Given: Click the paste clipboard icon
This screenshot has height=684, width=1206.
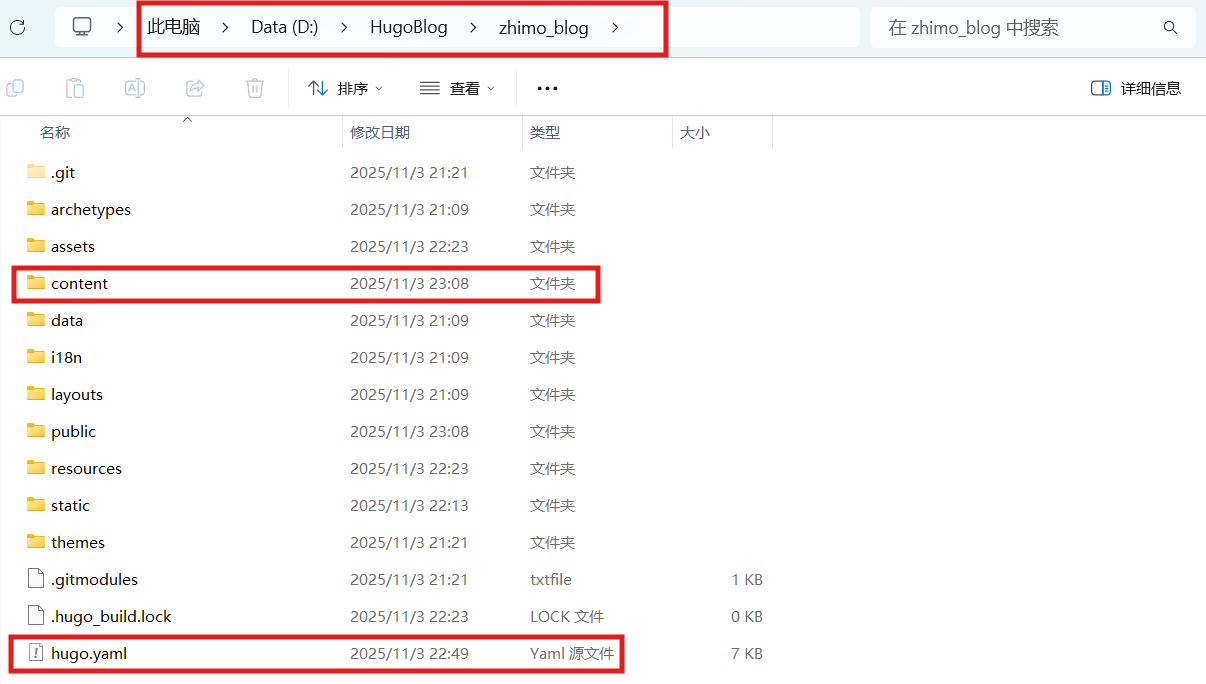Looking at the screenshot, I should 75,88.
